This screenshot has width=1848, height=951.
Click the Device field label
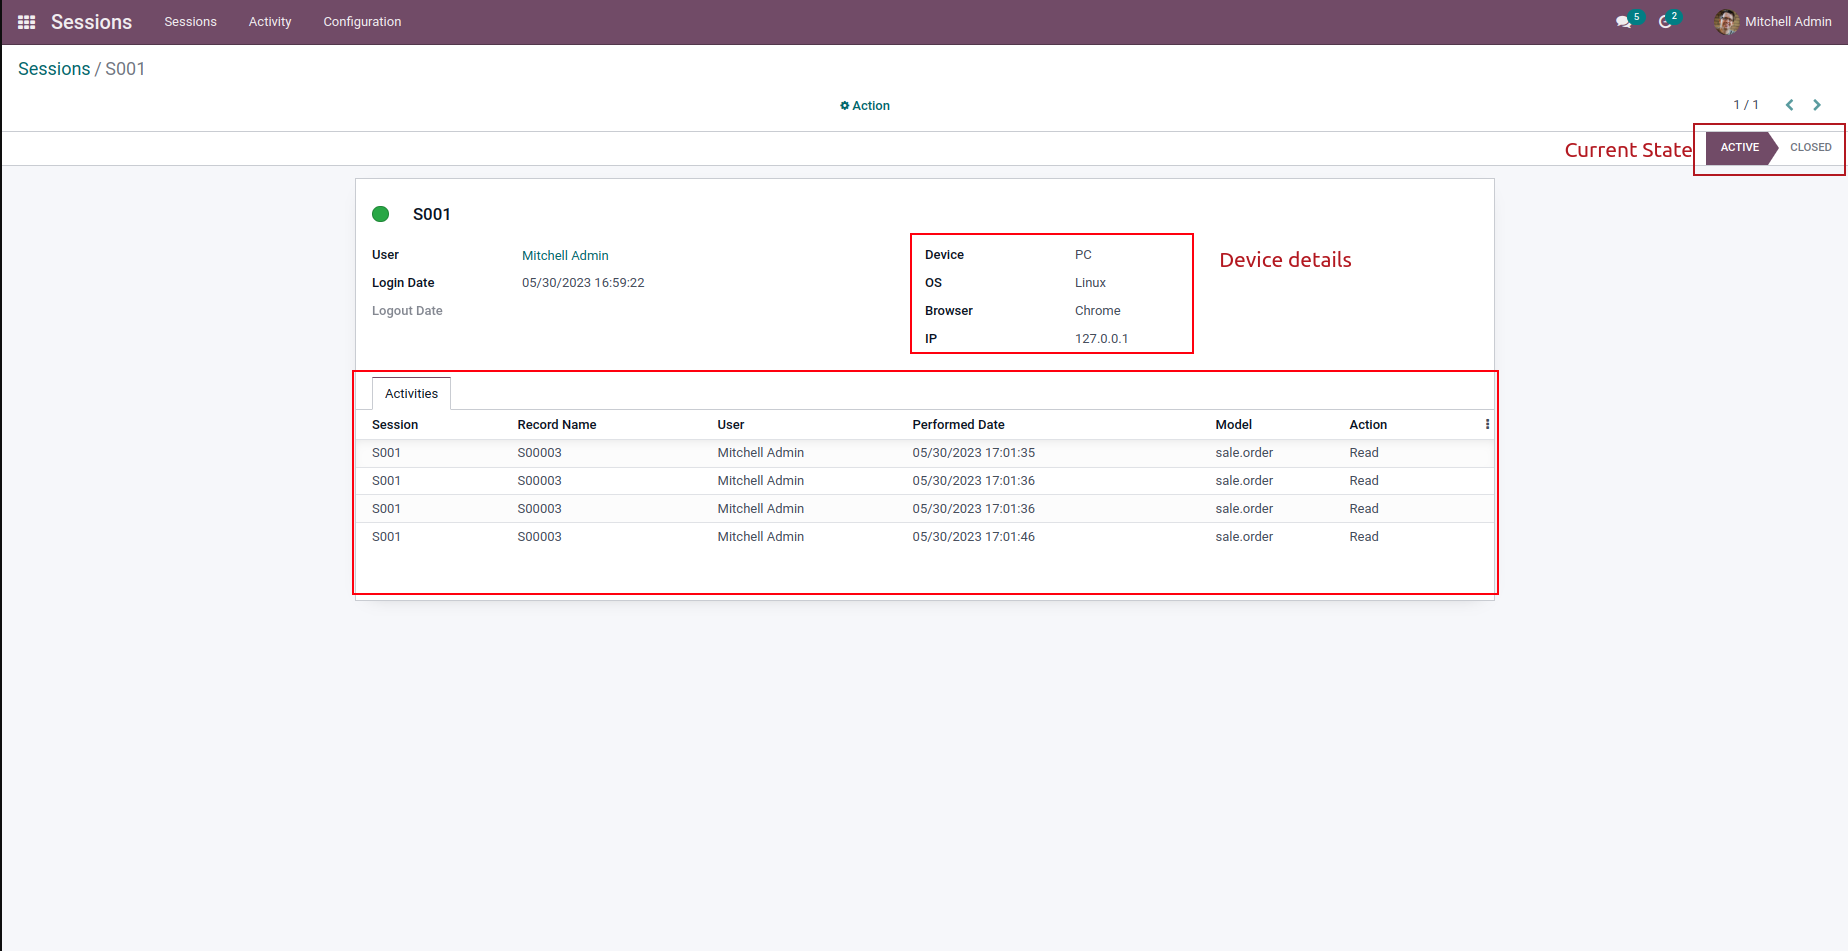(944, 255)
